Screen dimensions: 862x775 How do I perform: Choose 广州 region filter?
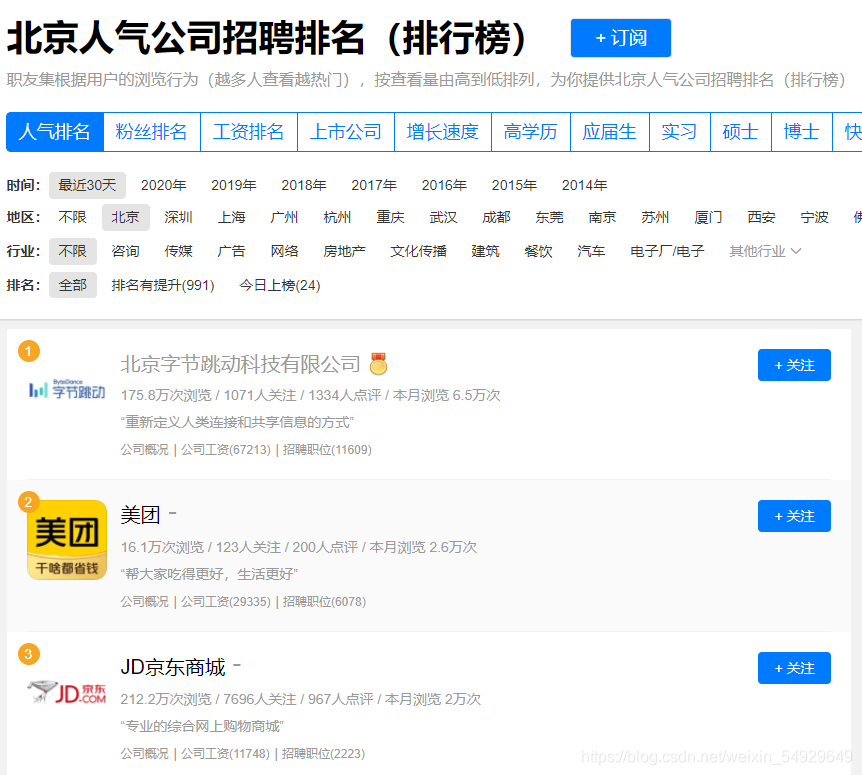pyautogui.click(x=284, y=217)
